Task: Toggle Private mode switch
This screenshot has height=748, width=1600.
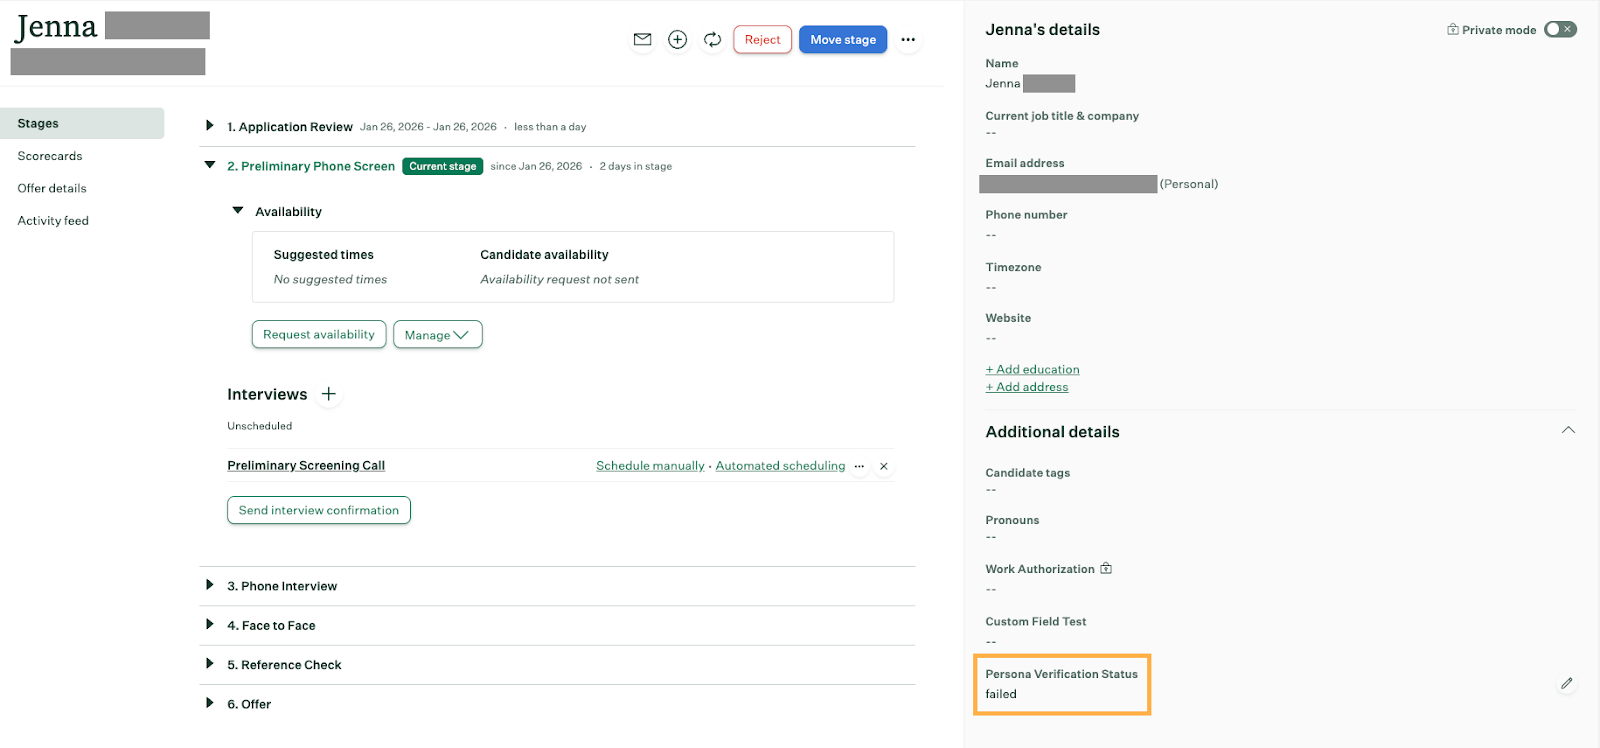Action: [x=1559, y=30]
